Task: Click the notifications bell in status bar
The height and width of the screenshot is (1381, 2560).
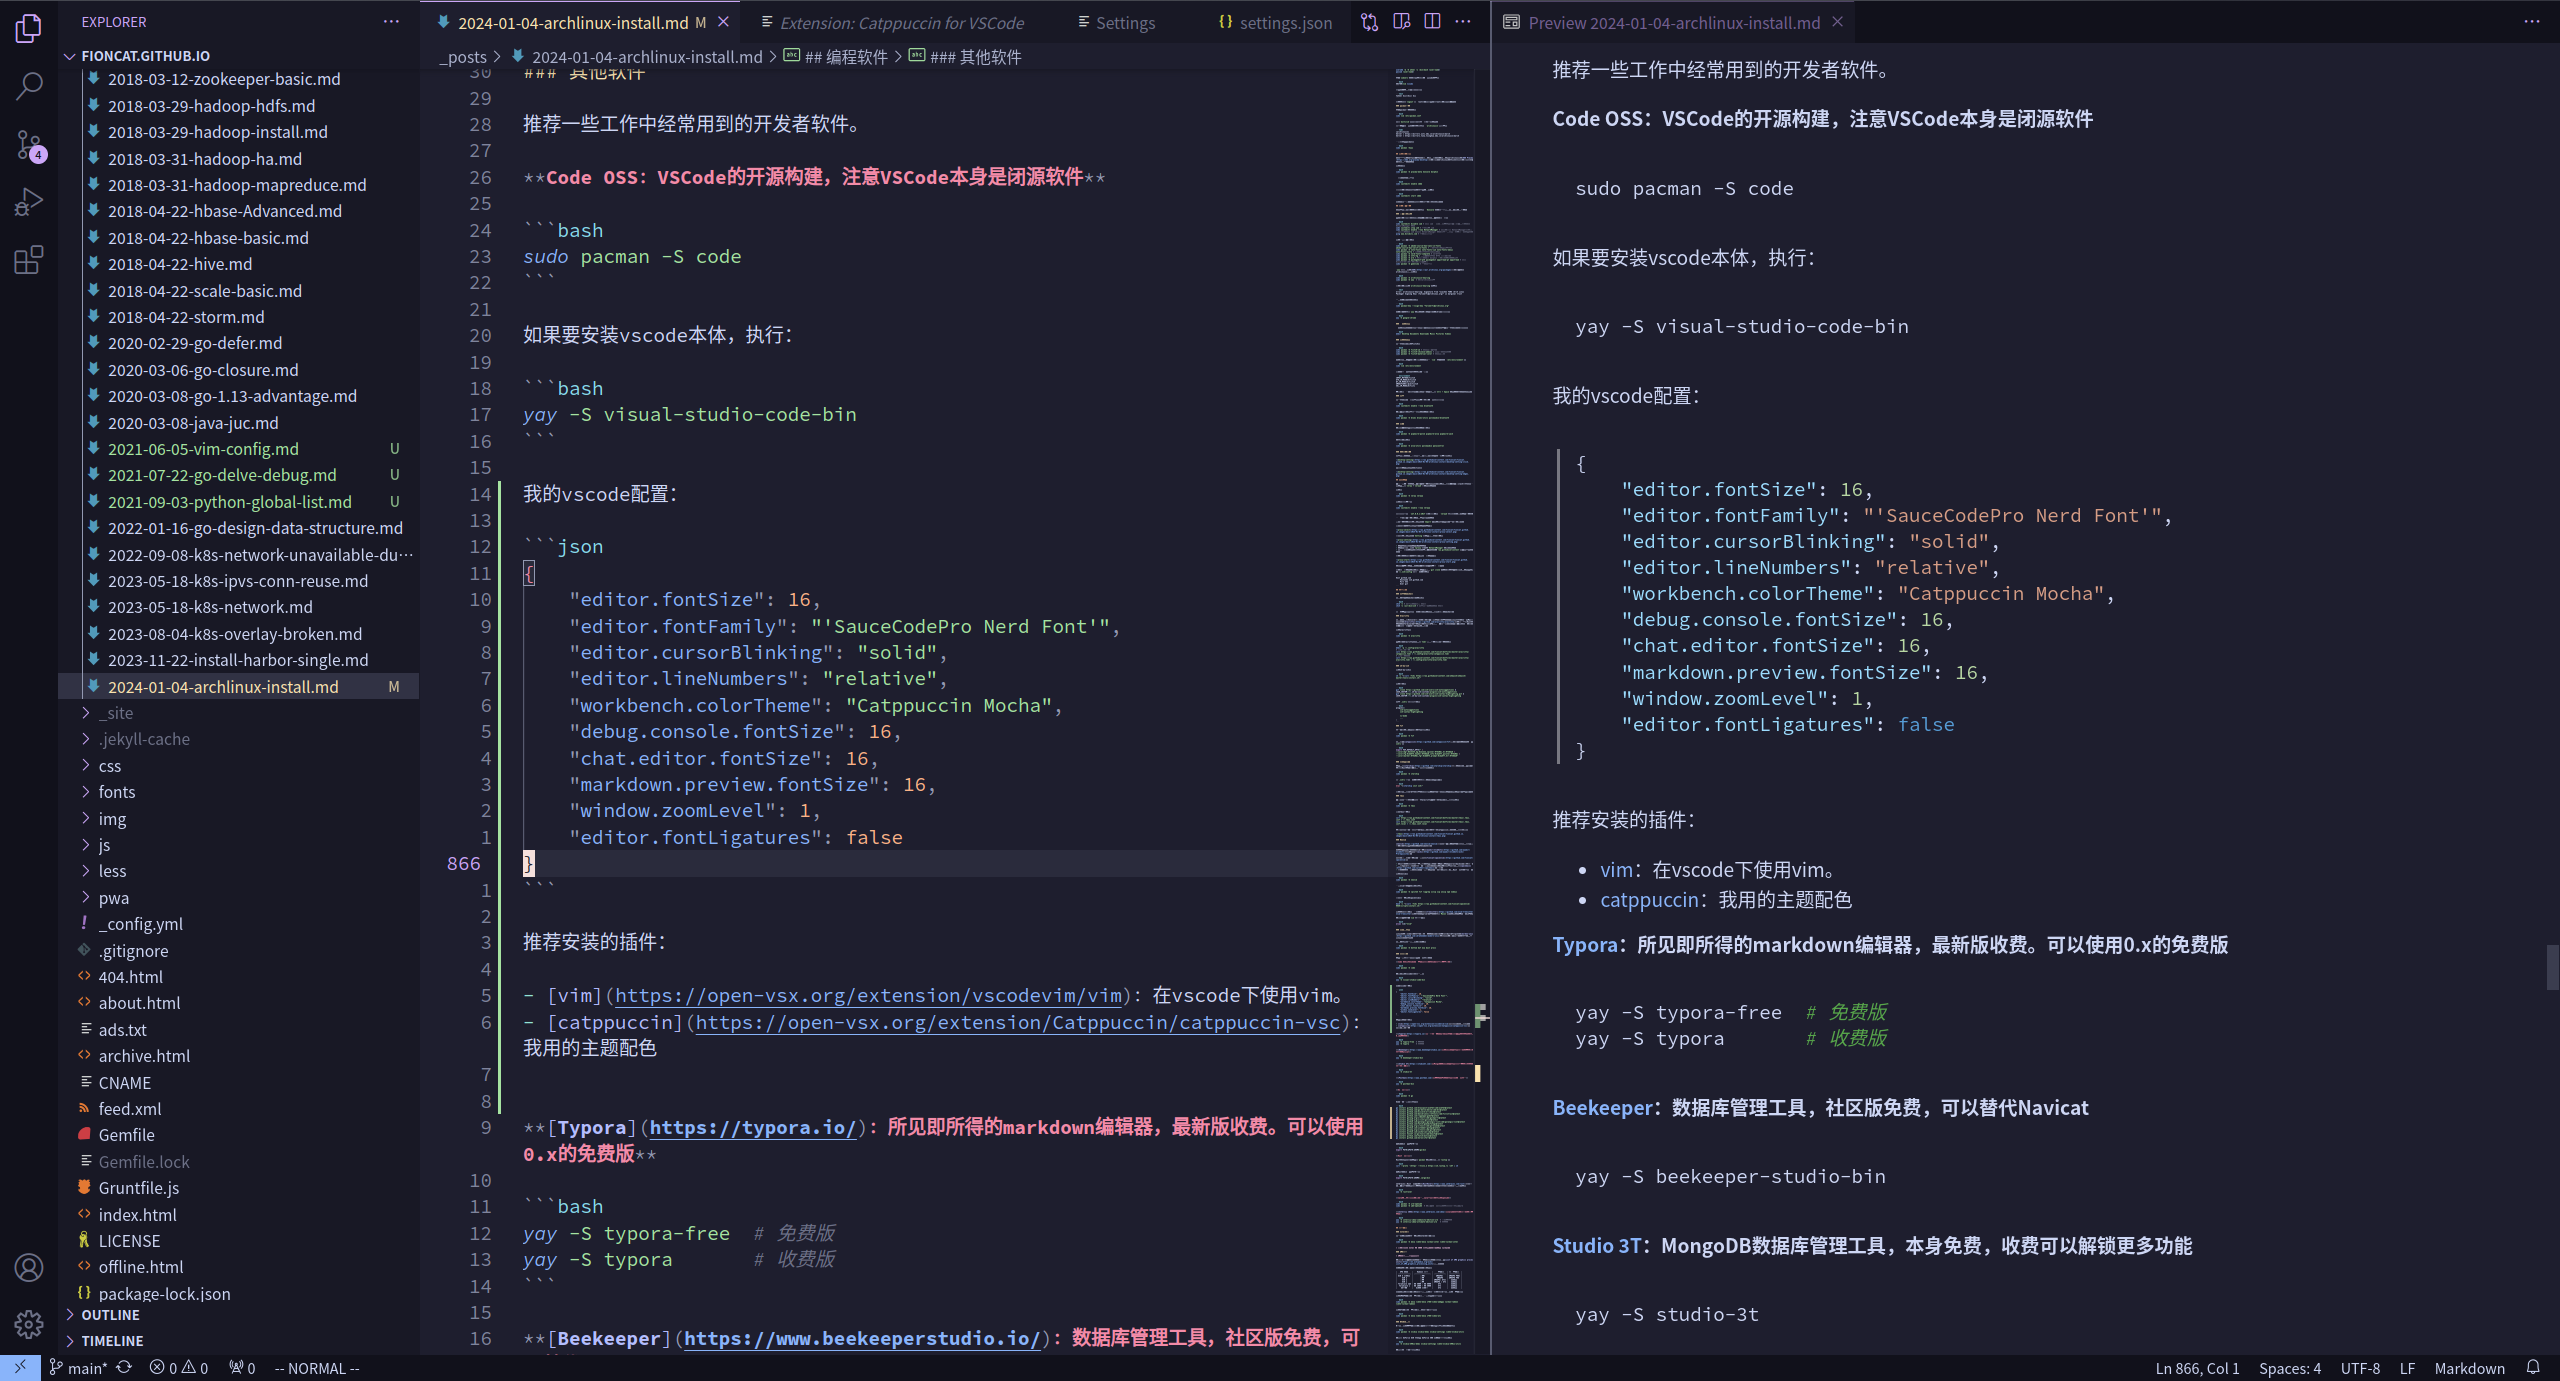Action: [2533, 1368]
